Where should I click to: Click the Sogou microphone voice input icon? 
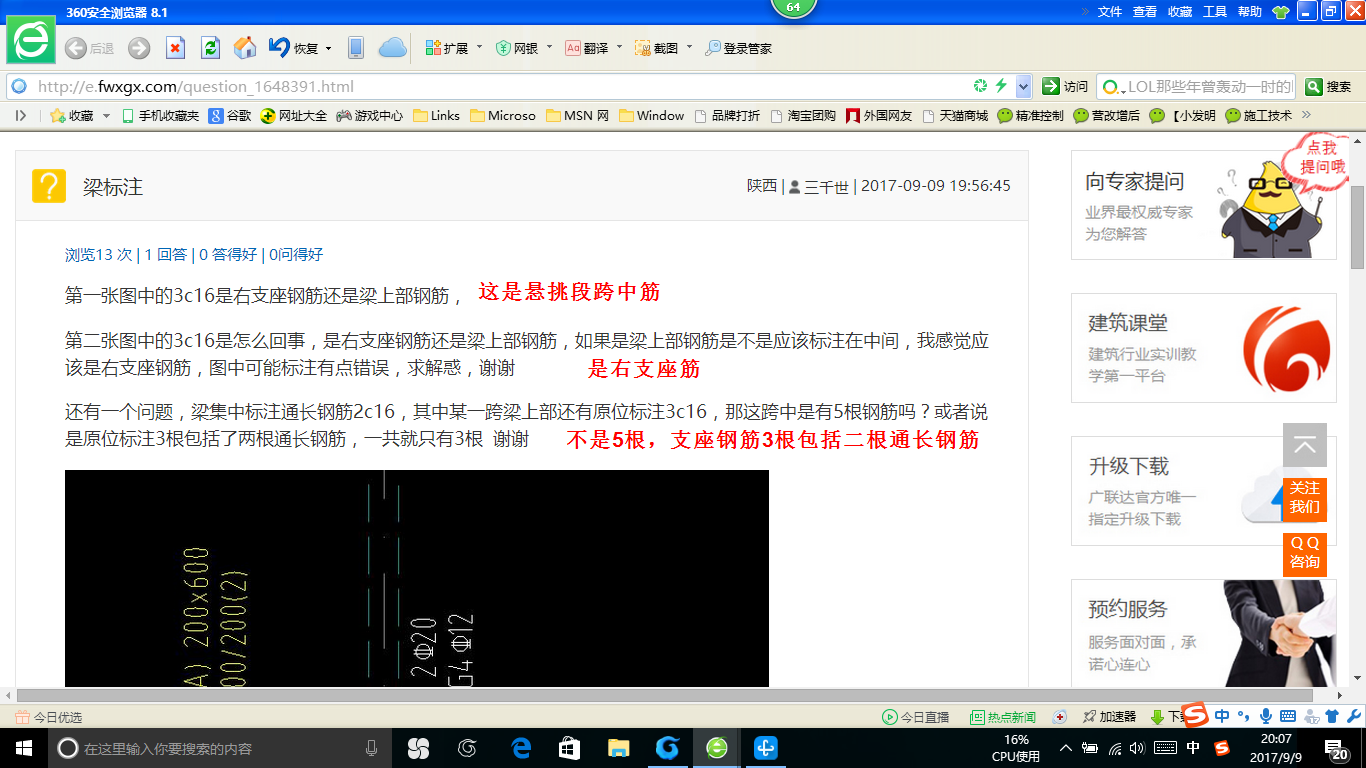pyautogui.click(x=1266, y=716)
